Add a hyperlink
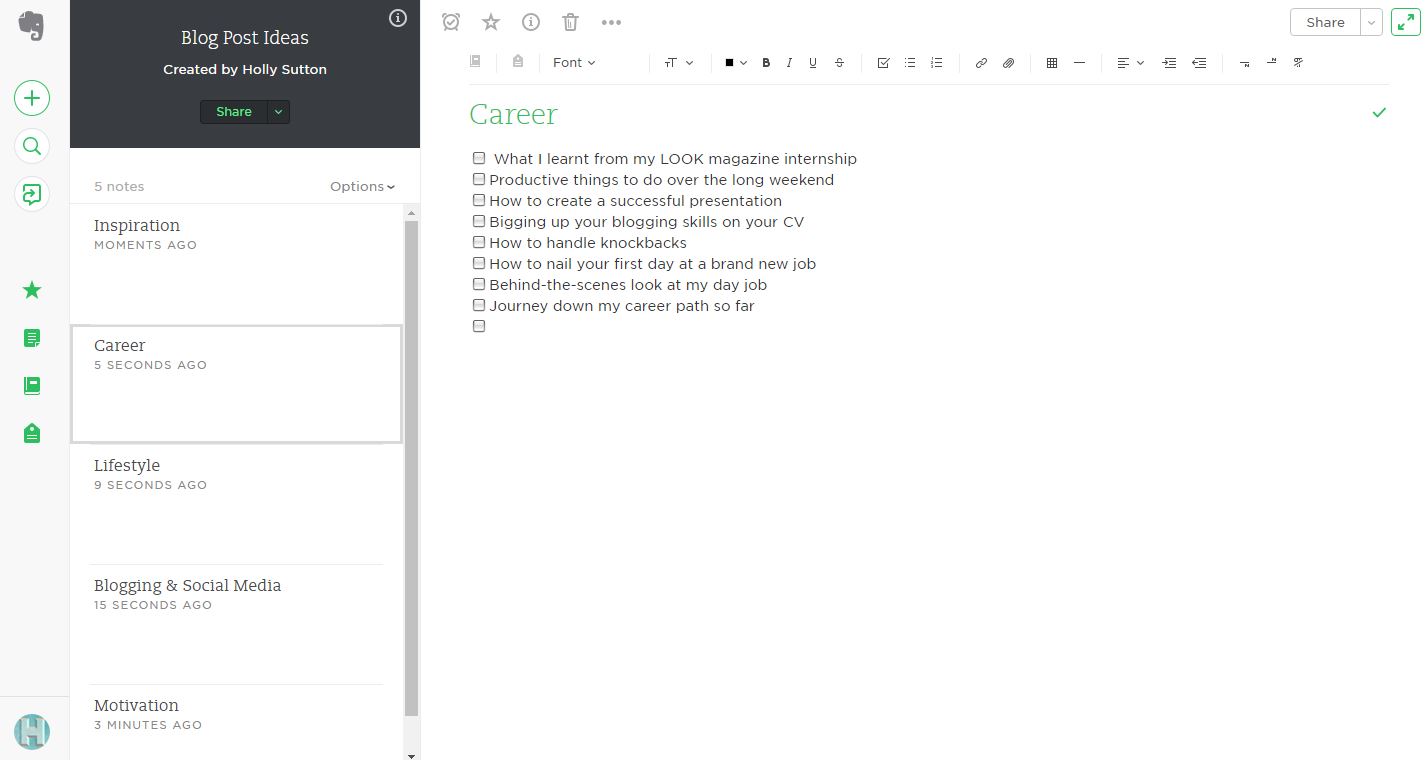 coord(981,63)
